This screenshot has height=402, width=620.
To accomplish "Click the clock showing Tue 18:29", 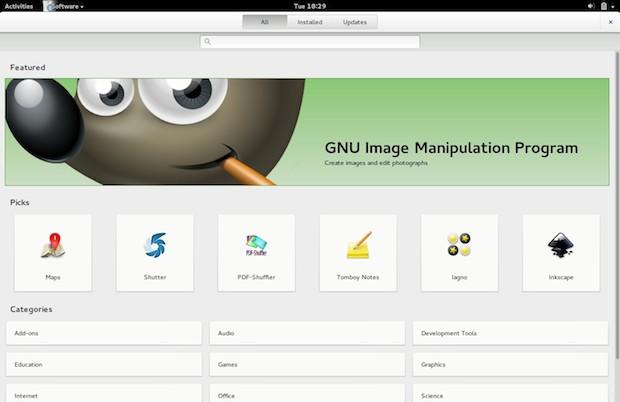I will coord(310,6).
